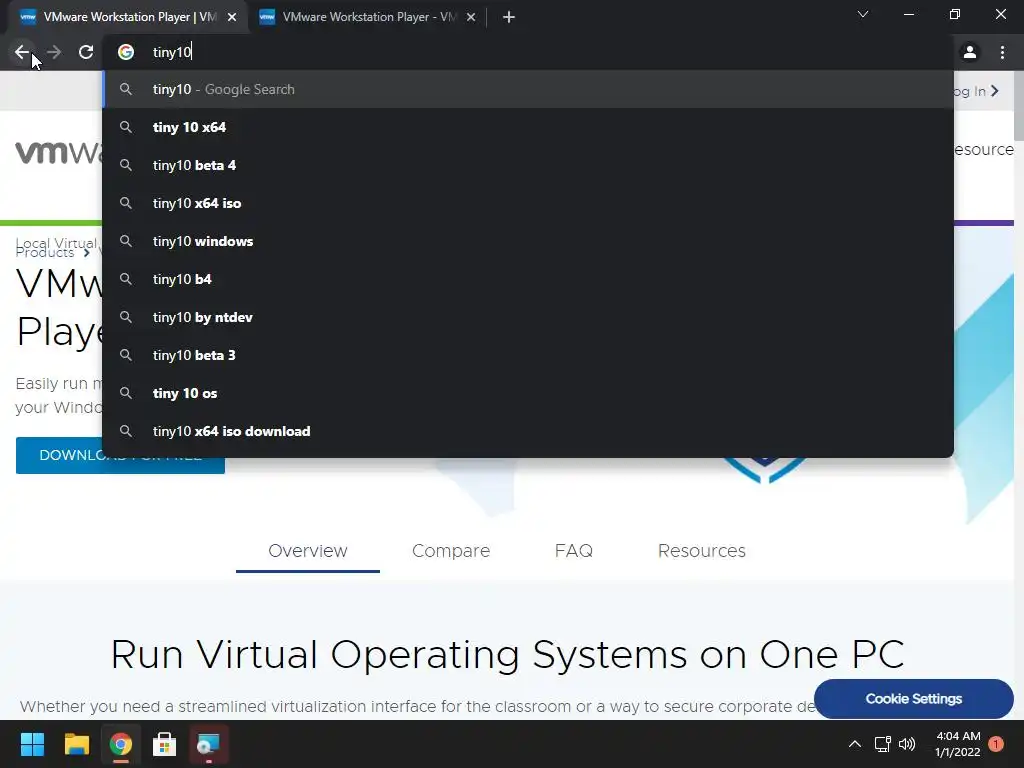Open the tab search dropdown arrow
Screen dimensions: 1024x768
863,14
